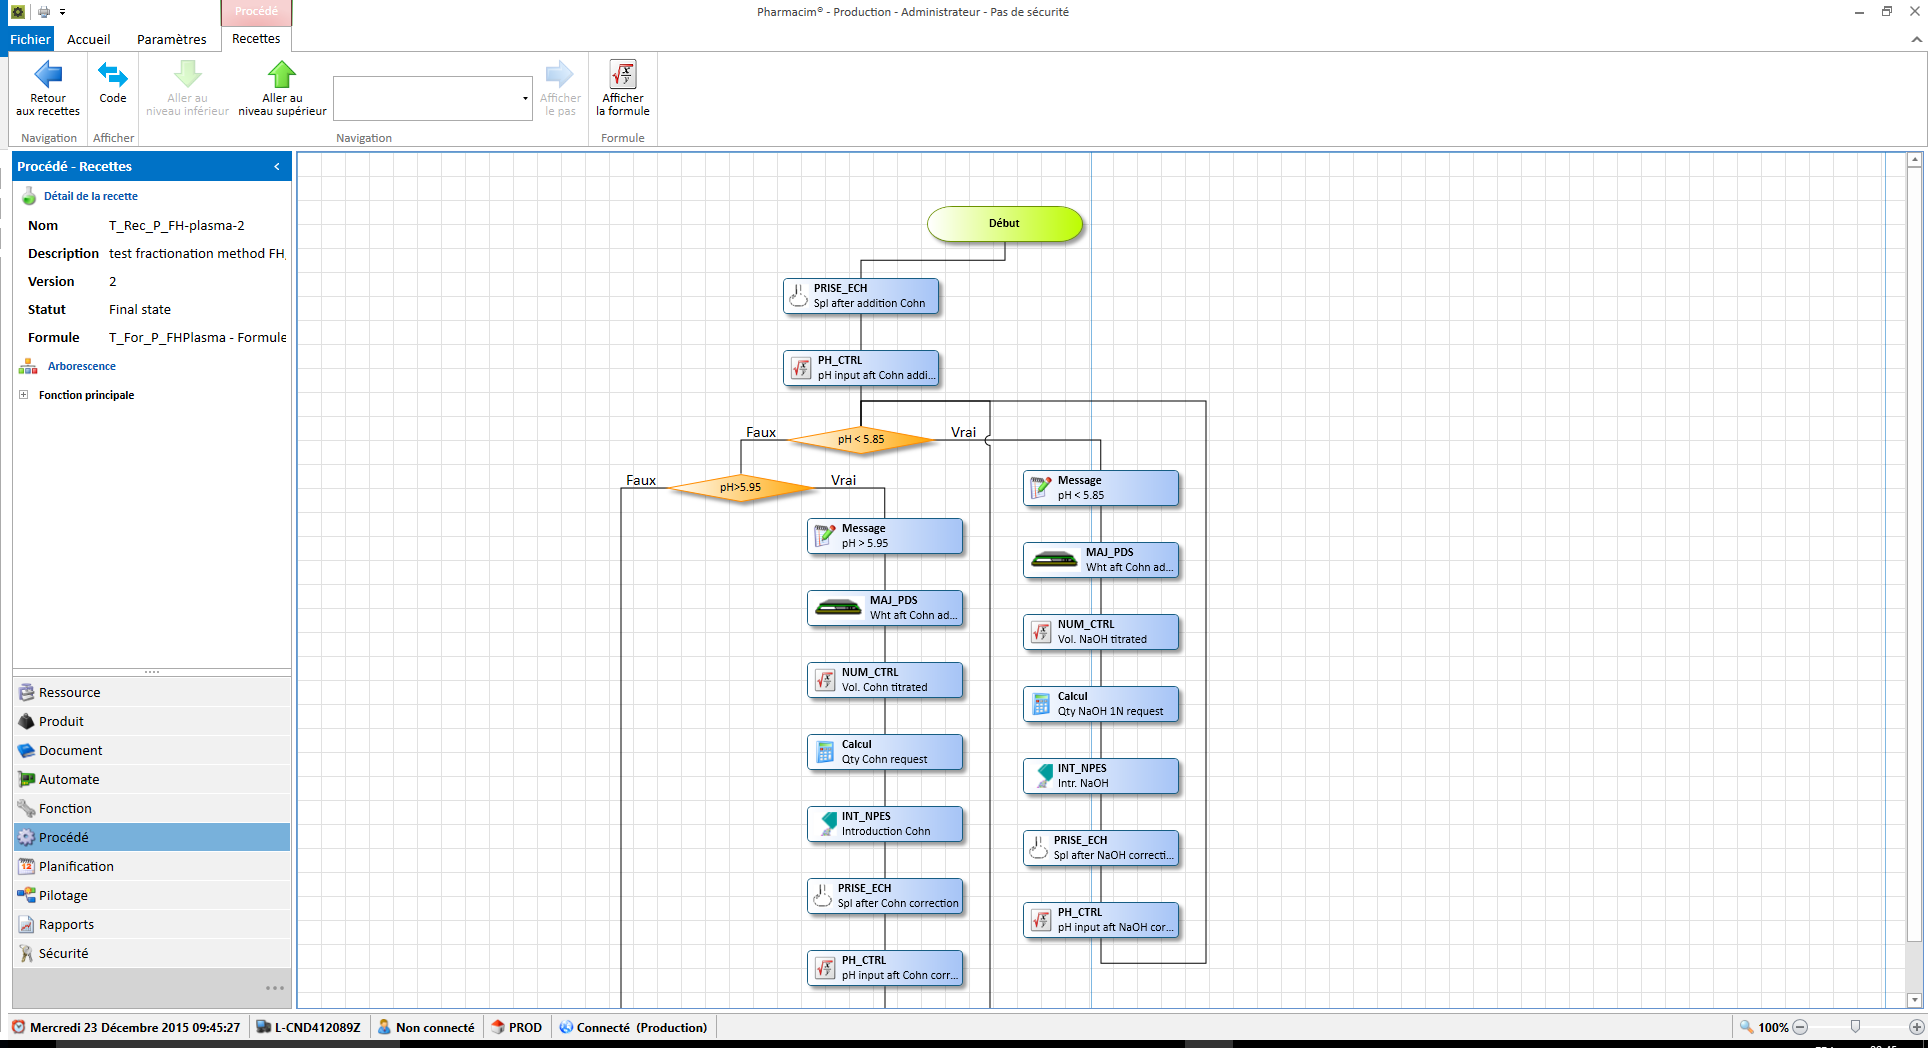Select the PH_CTRL pH input aft NaOH cor step

[1101, 920]
